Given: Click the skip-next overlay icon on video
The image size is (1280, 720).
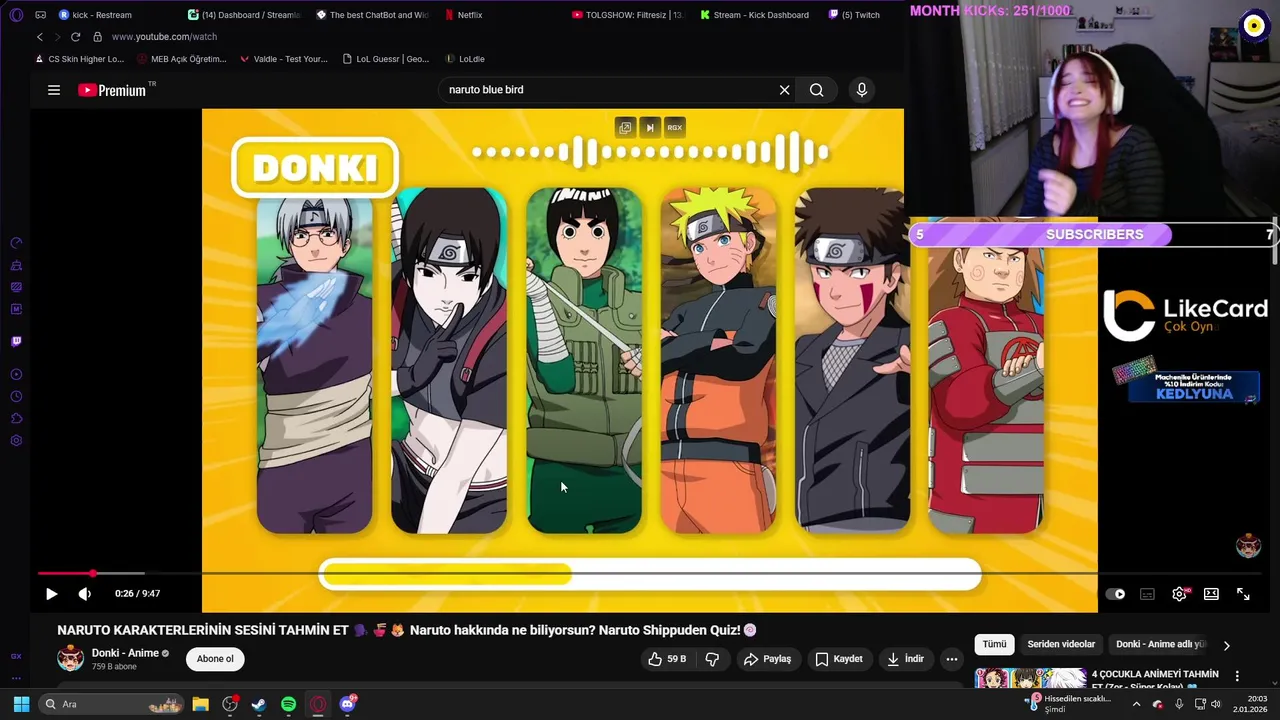Looking at the screenshot, I should click(x=650, y=127).
